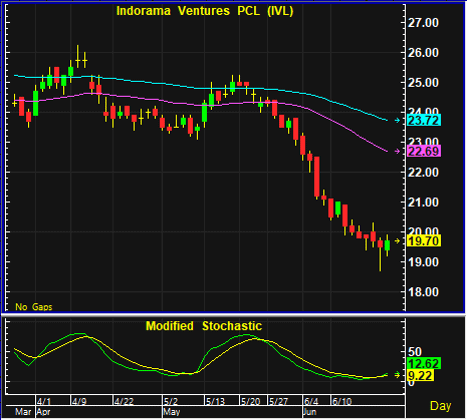Select the cyan moving average value 23.72
The height and width of the screenshot is (420, 467).
[424, 120]
